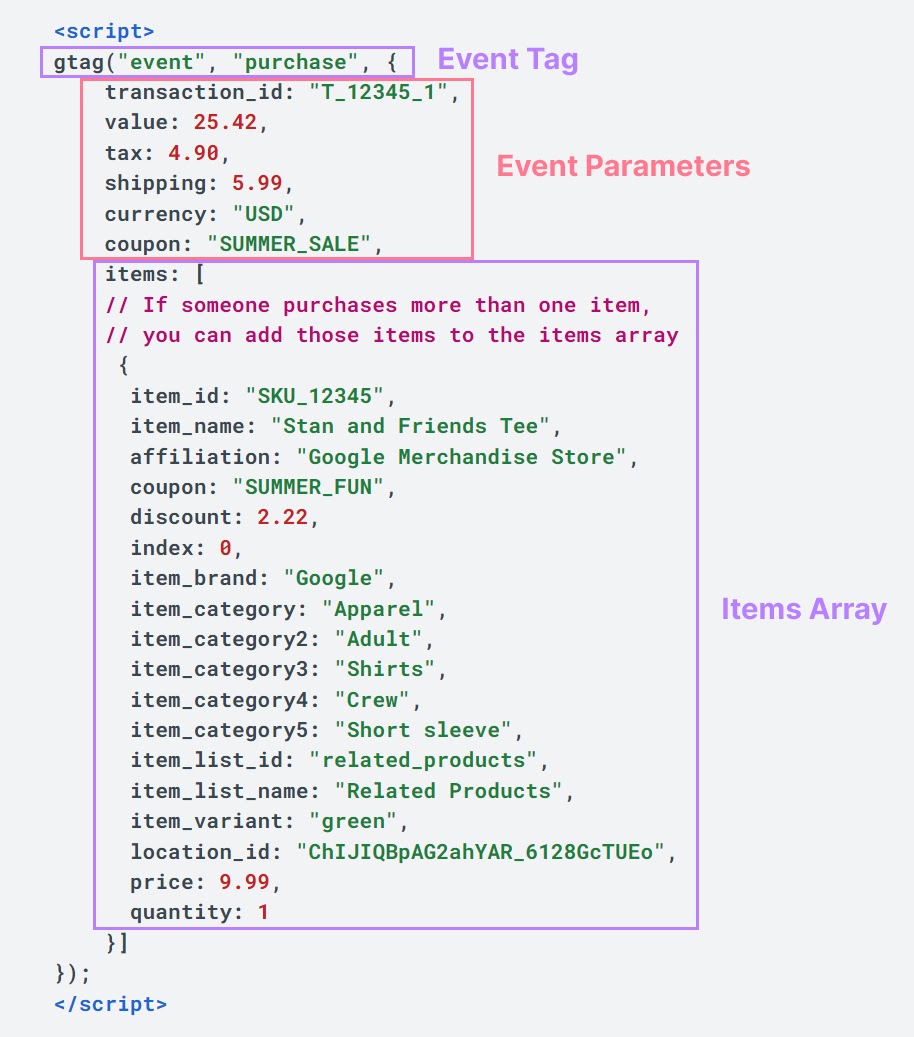Click the quantity: 1 line

tap(199, 913)
